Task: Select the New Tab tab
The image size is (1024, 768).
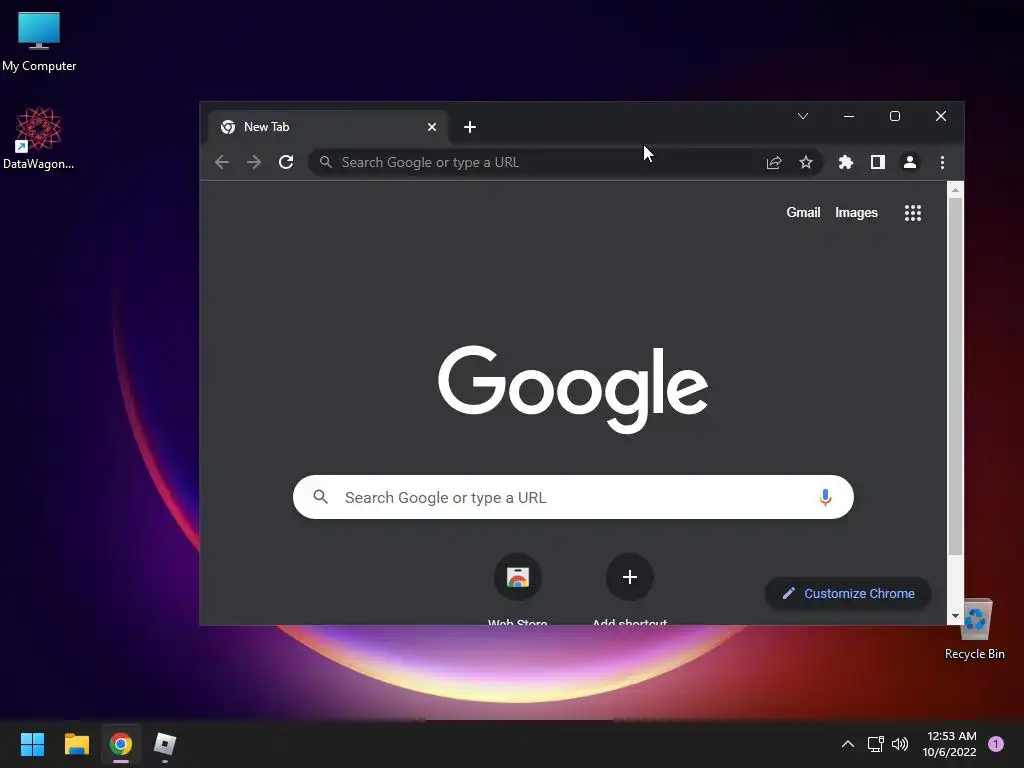Action: 328,127
